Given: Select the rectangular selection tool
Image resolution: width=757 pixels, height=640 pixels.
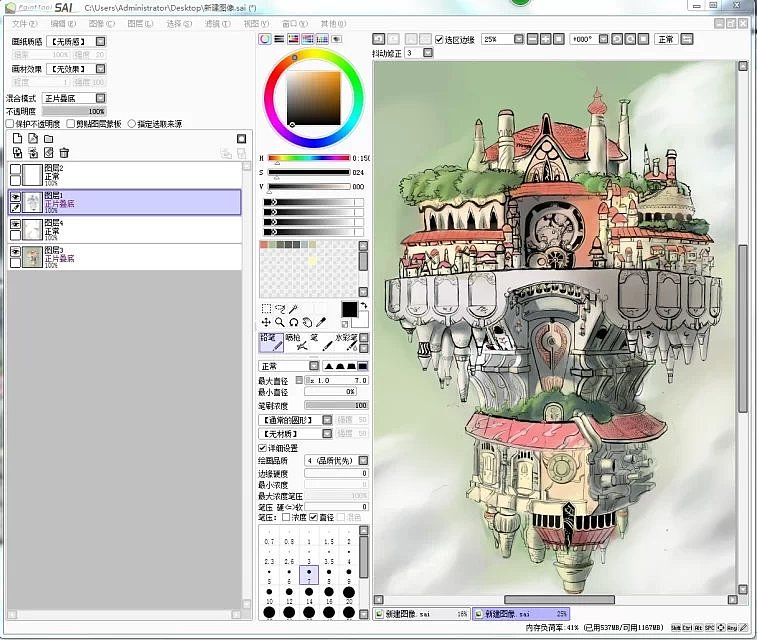Looking at the screenshot, I should [x=266, y=308].
